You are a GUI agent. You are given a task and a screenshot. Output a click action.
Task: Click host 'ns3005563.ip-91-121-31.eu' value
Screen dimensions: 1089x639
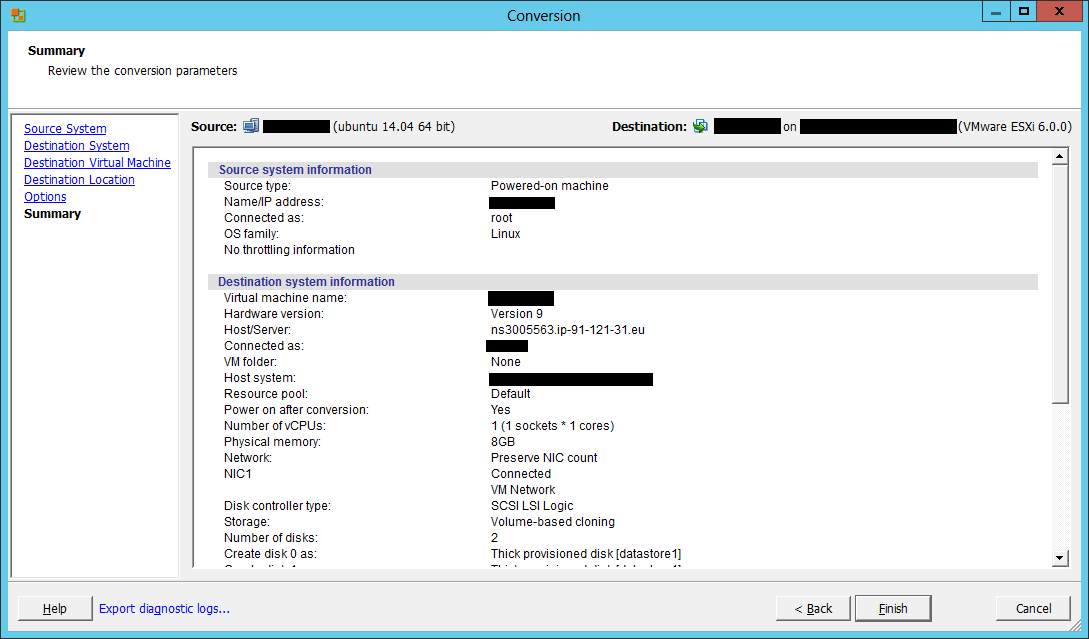[x=567, y=329]
